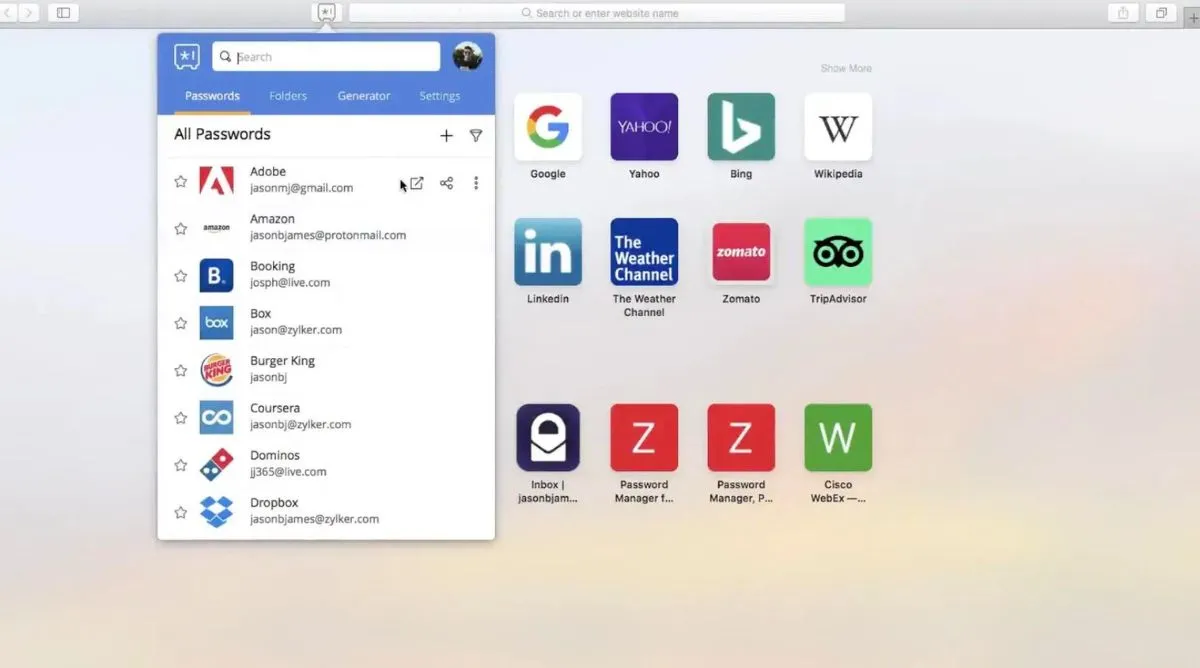Toggle favorite star for Box
Image resolution: width=1200 pixels, height=668 pixels.
(x=181, y=323)
